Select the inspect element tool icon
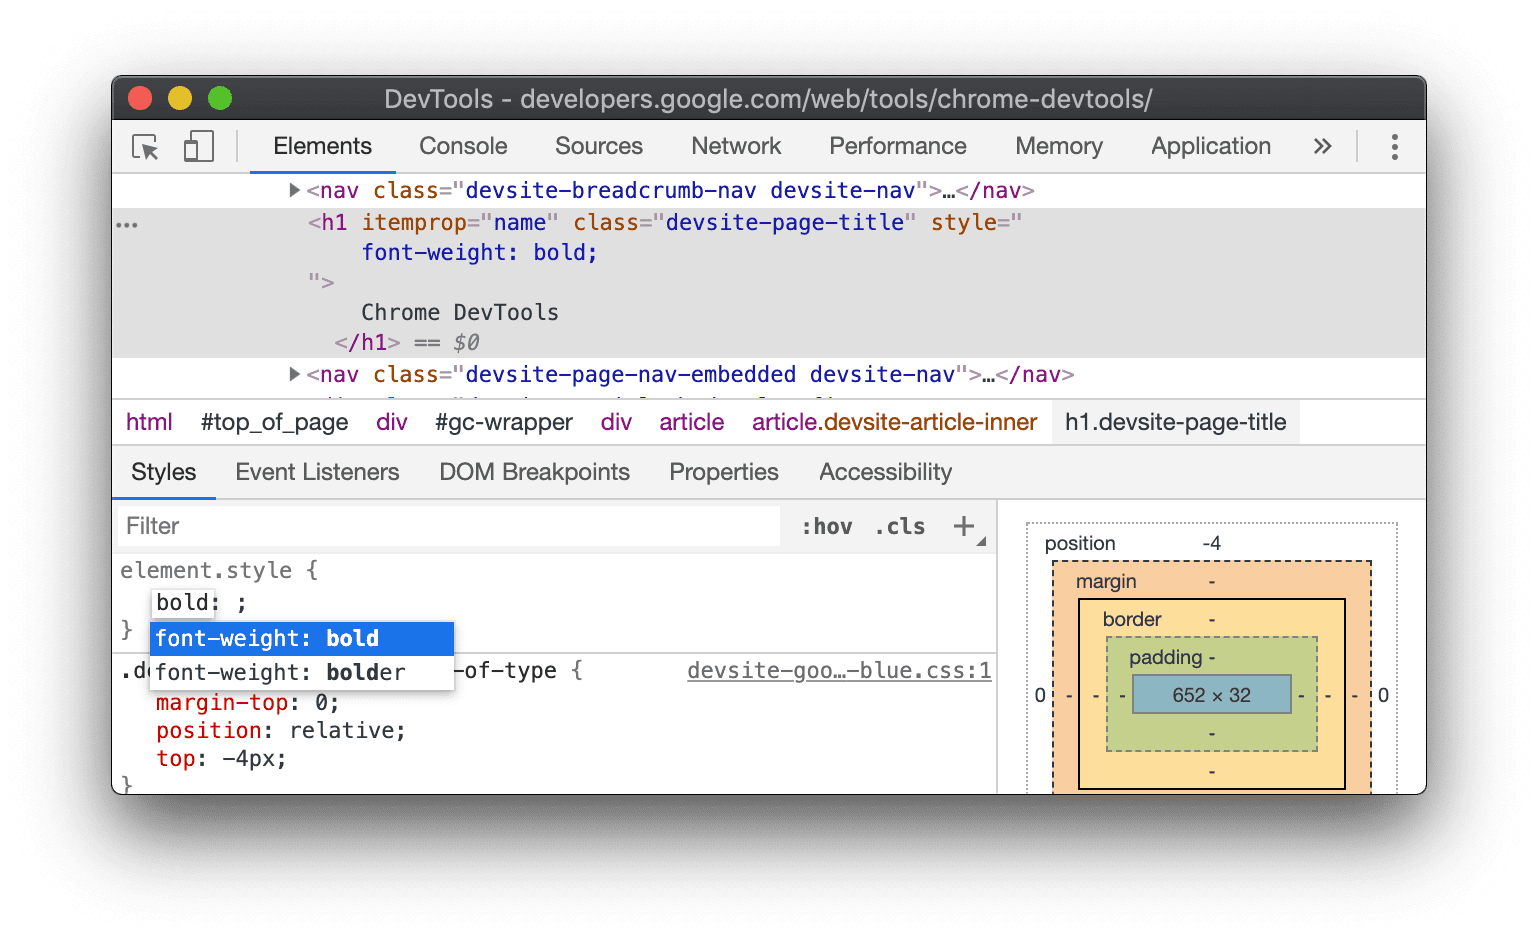 [145, 146]
